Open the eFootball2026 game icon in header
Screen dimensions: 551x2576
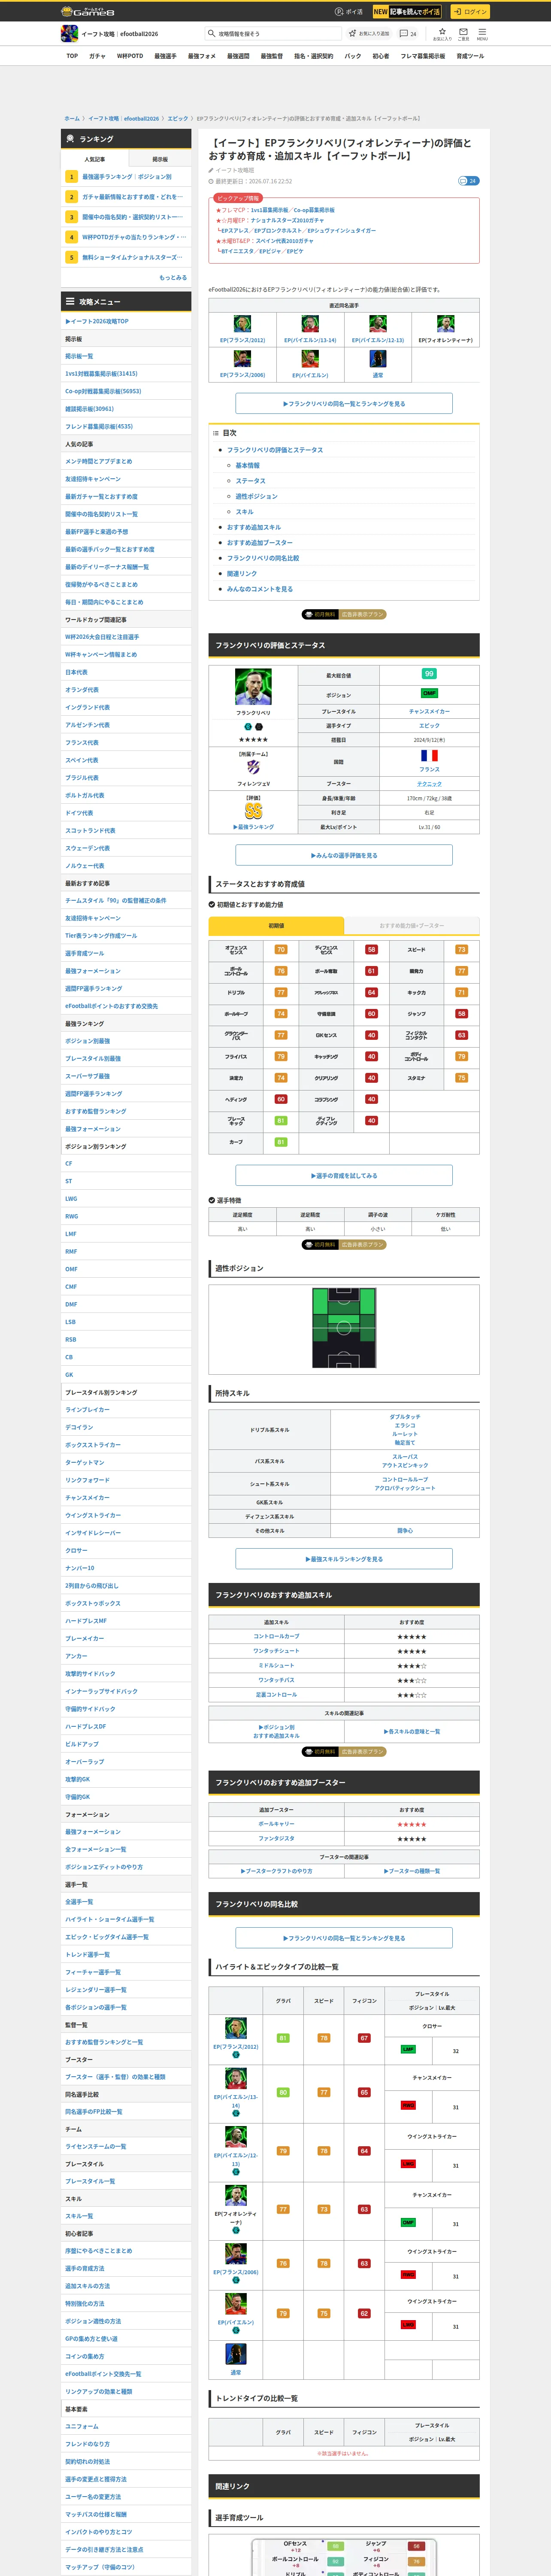(69, 34)
